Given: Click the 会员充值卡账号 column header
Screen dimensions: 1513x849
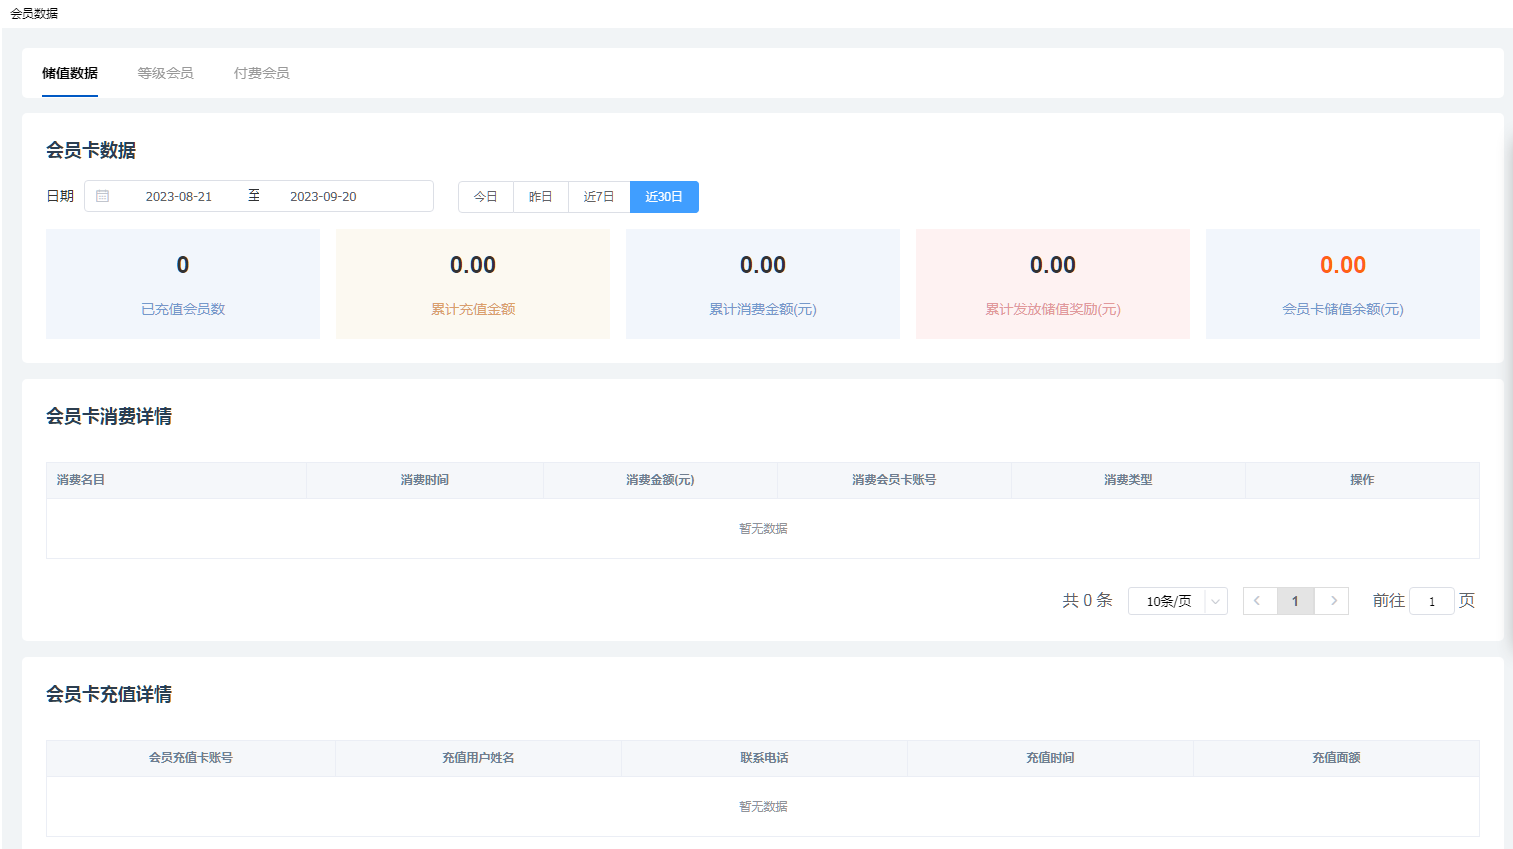Looking at the screenshot, I should pyautogui.click(x=191, y=758).
